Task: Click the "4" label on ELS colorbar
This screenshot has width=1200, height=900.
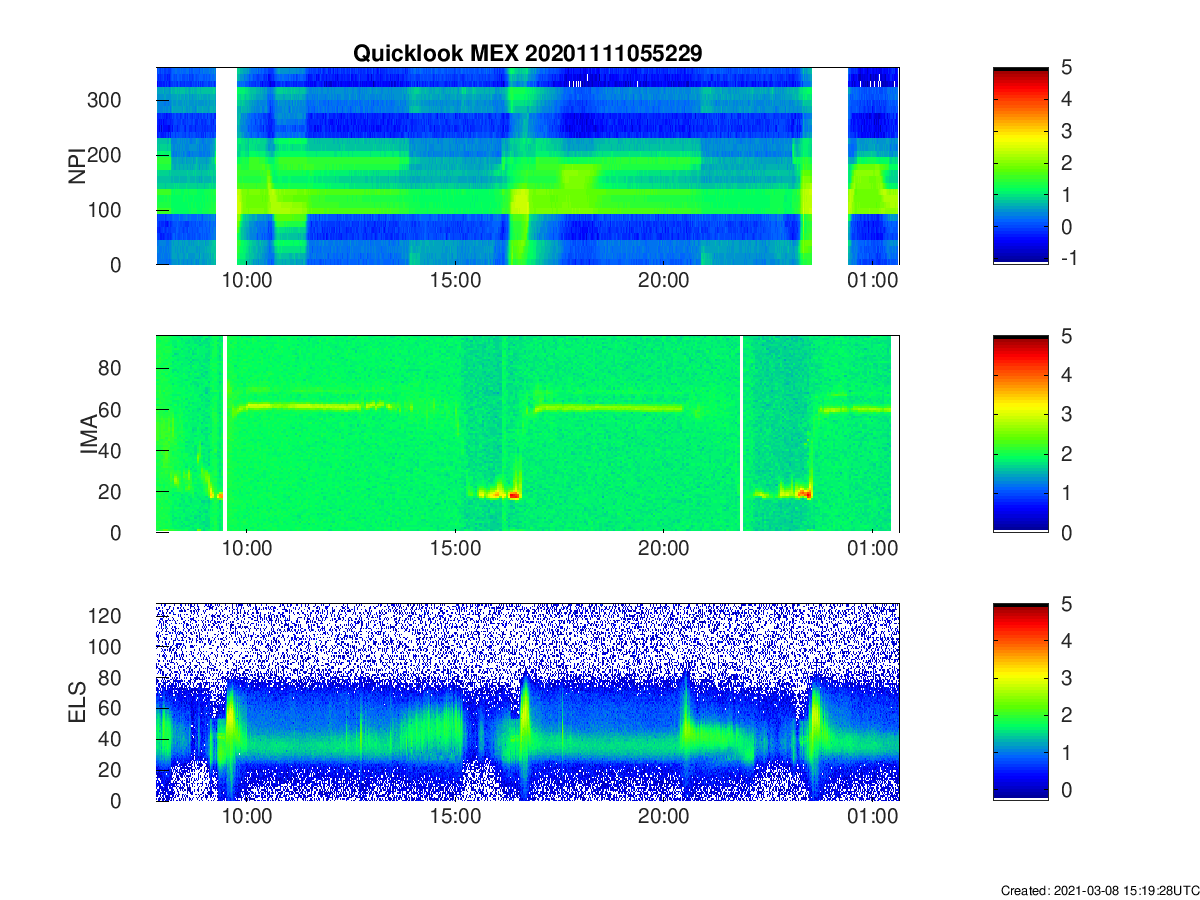Action: click(x=1066, y=641)
